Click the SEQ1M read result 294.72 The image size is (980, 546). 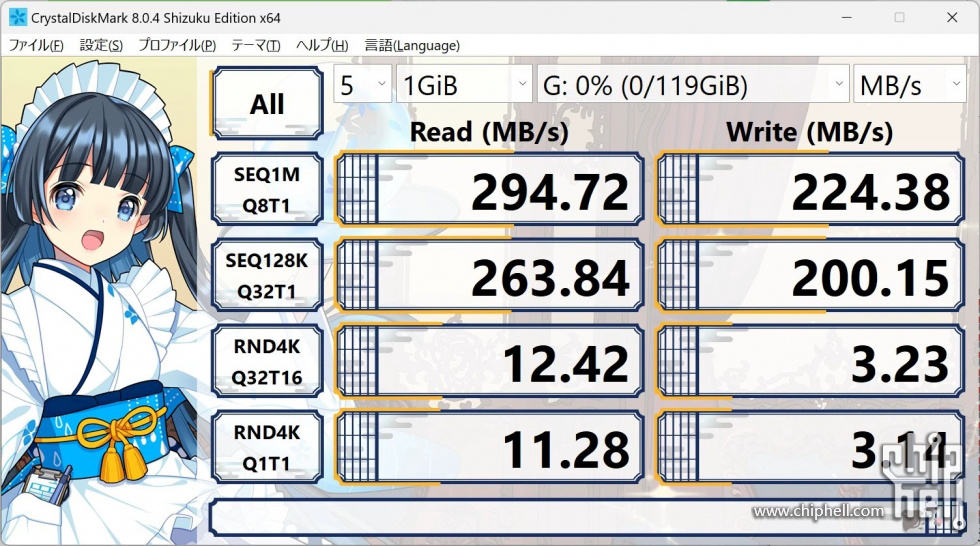489,189
